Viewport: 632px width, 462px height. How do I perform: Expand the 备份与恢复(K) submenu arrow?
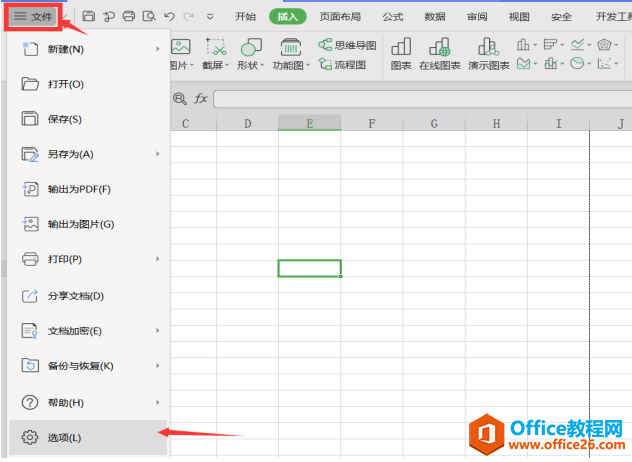(158, 366)
